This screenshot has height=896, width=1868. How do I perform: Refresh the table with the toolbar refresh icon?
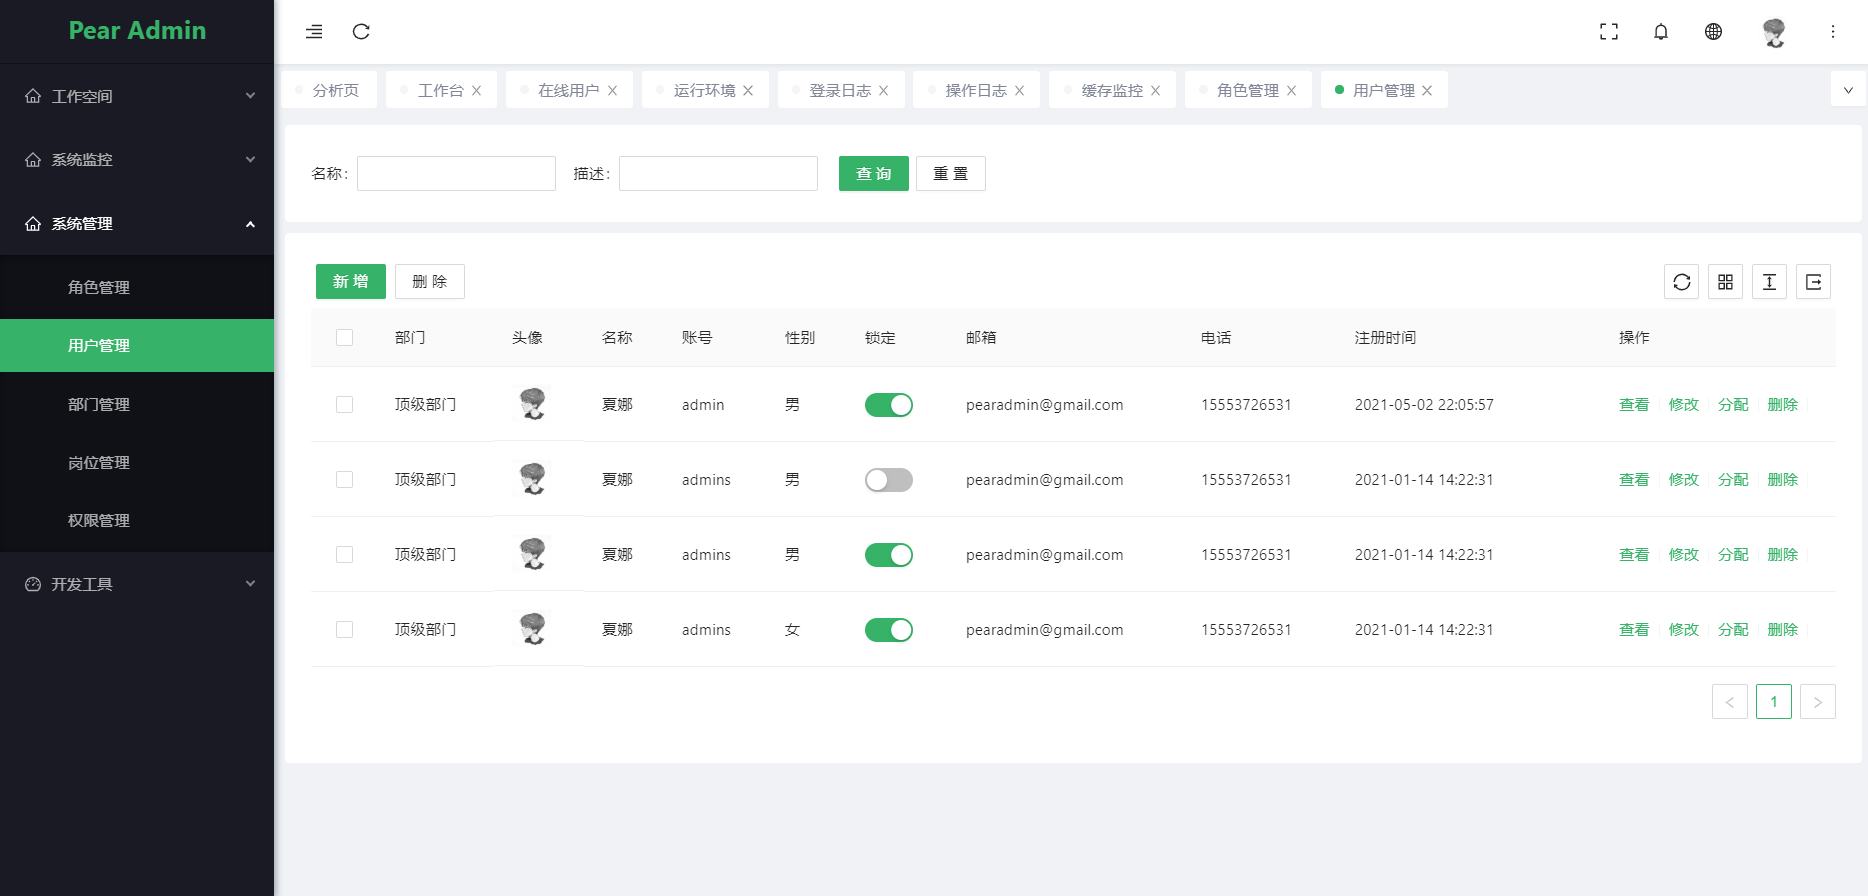coord(1682,282)
